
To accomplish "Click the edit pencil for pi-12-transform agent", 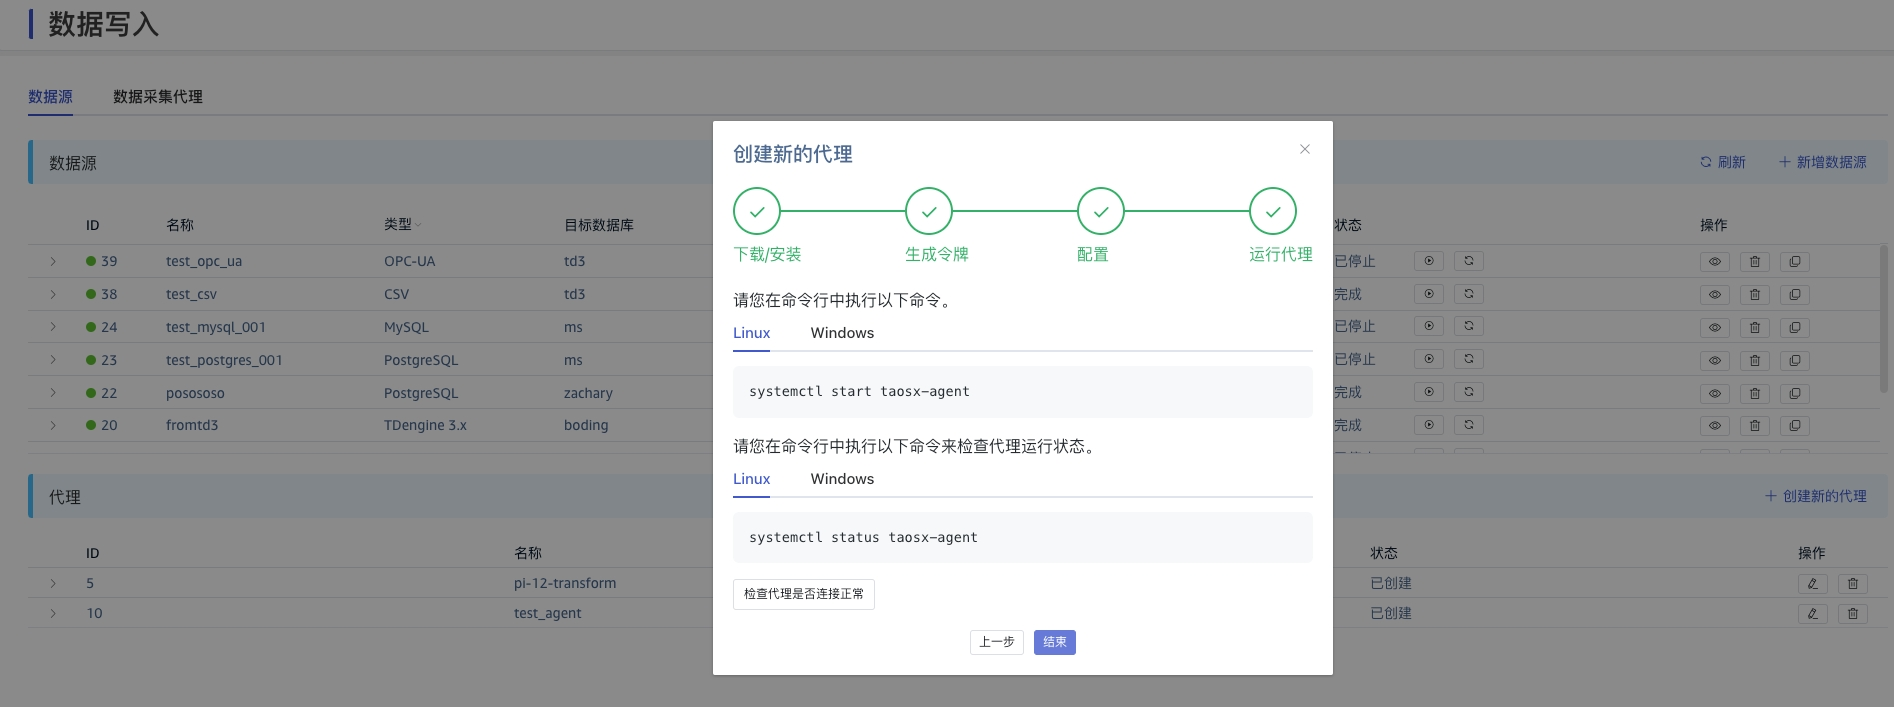I will [x=1812, y=584].
